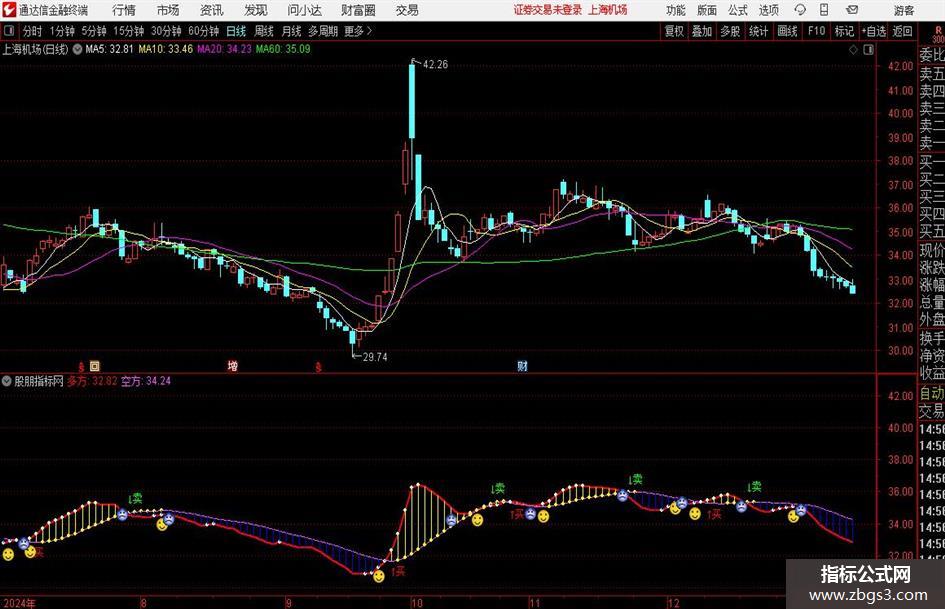Click the 财 financial report marker

[x=523, y=365]
